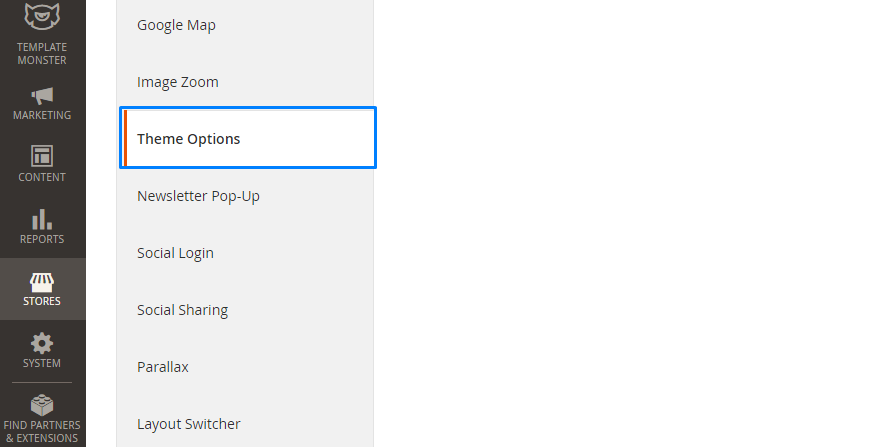Viewport: 874px width, 447px height.
Task: Open the Content layout icon
Action: tap(42, 156)
